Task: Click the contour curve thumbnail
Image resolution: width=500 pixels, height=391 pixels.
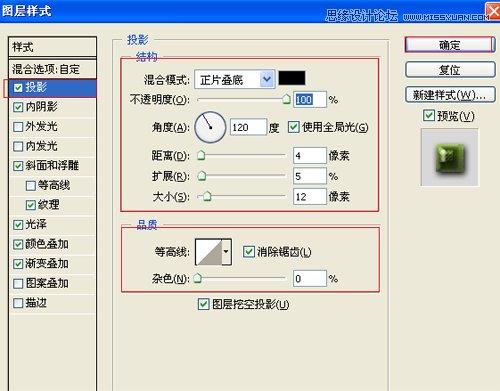Action: [x=209, y=252]
